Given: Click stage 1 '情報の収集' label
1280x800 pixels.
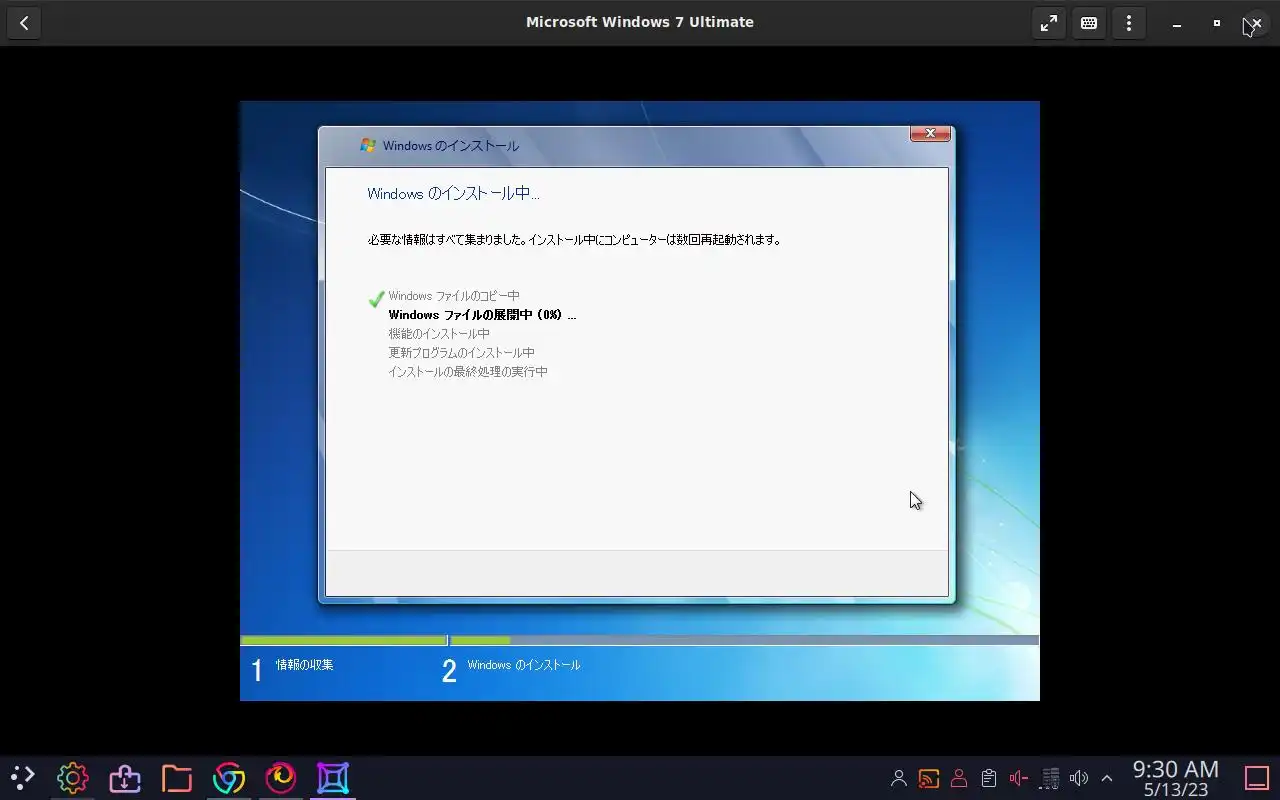Looking at the screenshot, I should coord(304,665).
